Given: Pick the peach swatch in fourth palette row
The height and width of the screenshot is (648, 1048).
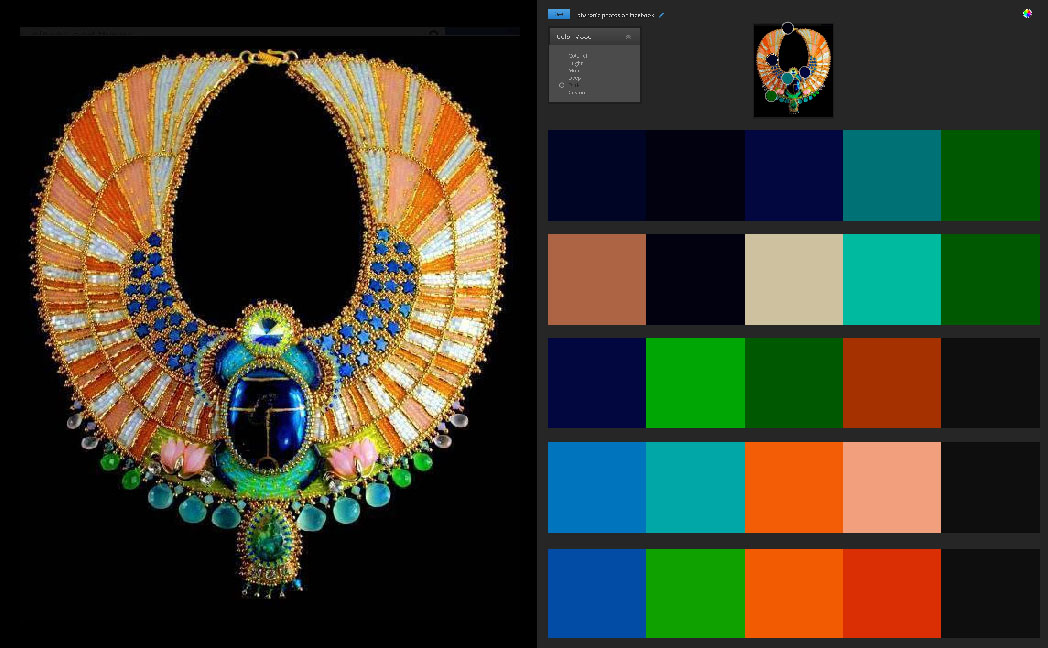Looking at the screenshot, I should [x=892, y=487].
